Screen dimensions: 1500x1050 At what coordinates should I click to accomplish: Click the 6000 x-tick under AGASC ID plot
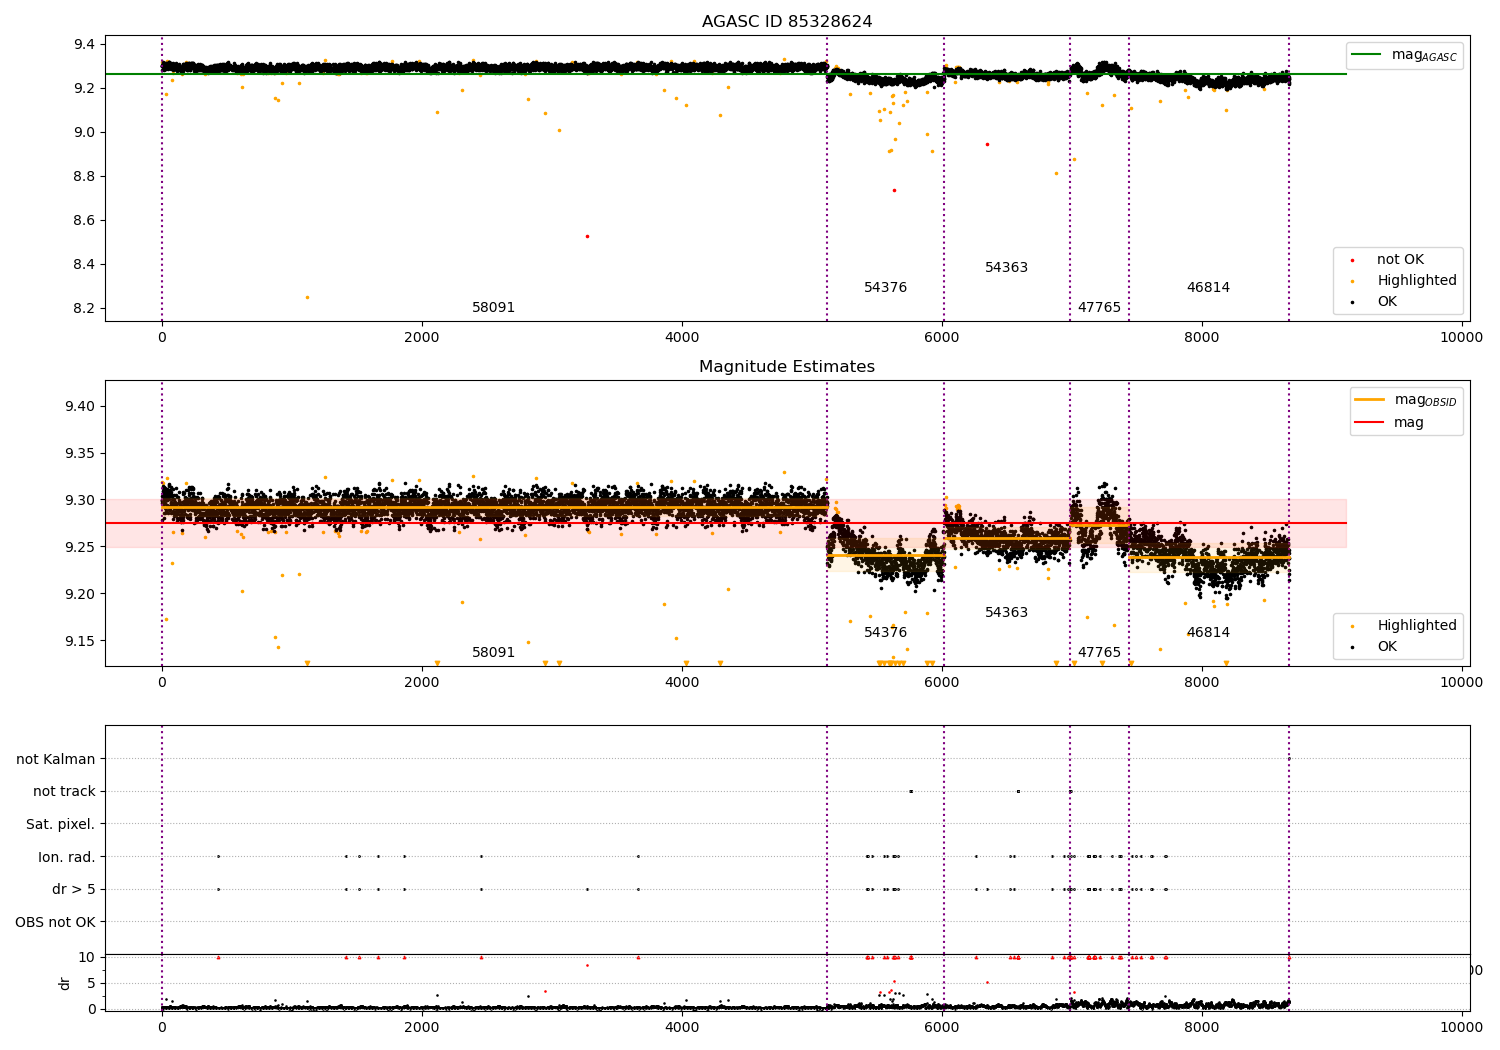[x=942, y=338]
